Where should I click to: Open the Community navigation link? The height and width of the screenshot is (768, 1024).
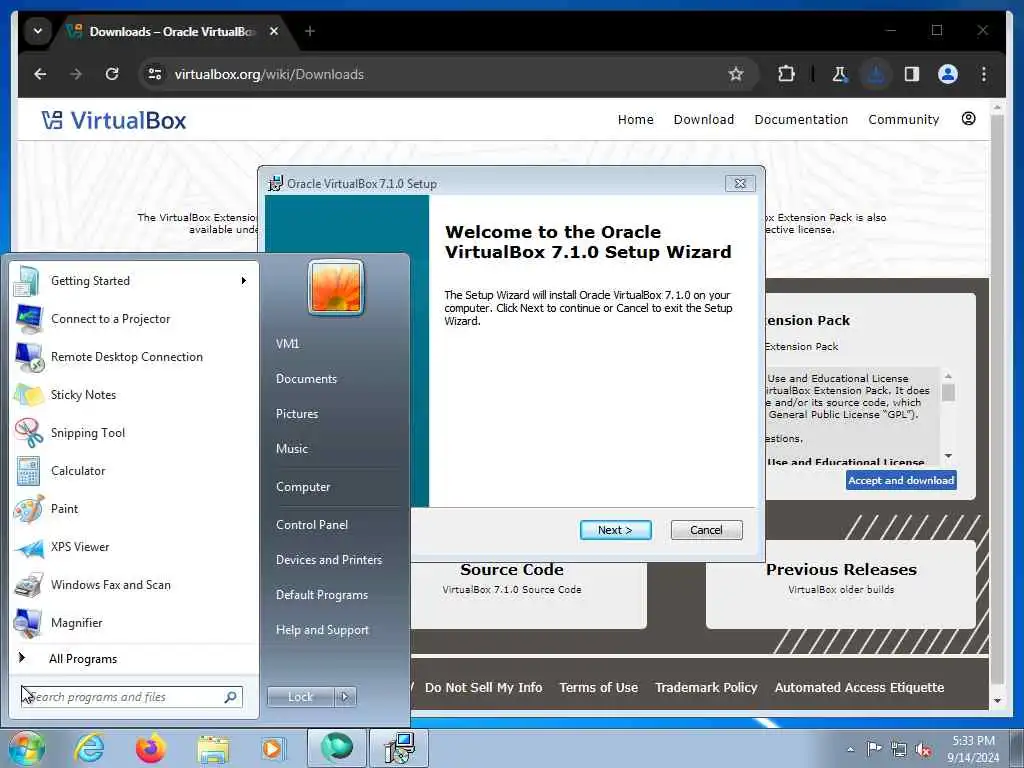[903, 120]
